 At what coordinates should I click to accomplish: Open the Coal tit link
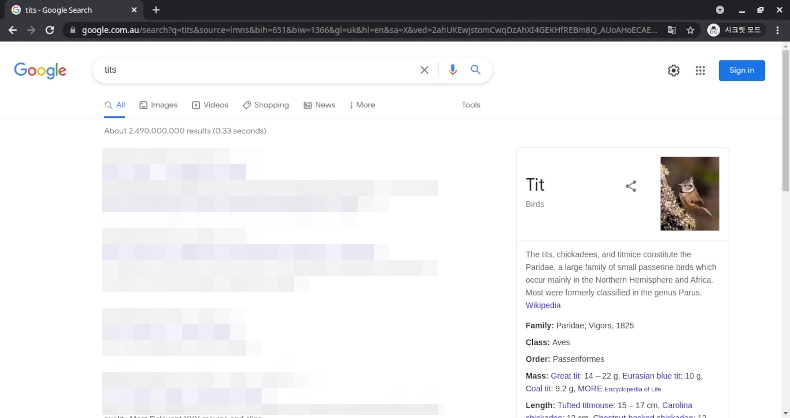coord(539,388)
